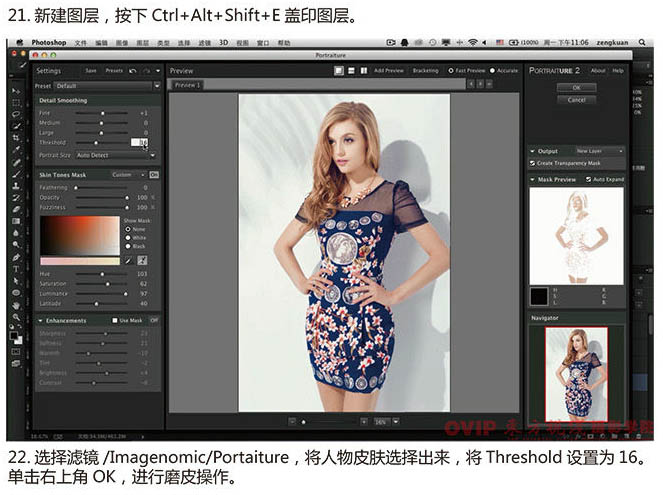Select Accurate preview radio option
The height and width of the screenshot is (495, 663).
pyautogui.click(x=492, y=71)
